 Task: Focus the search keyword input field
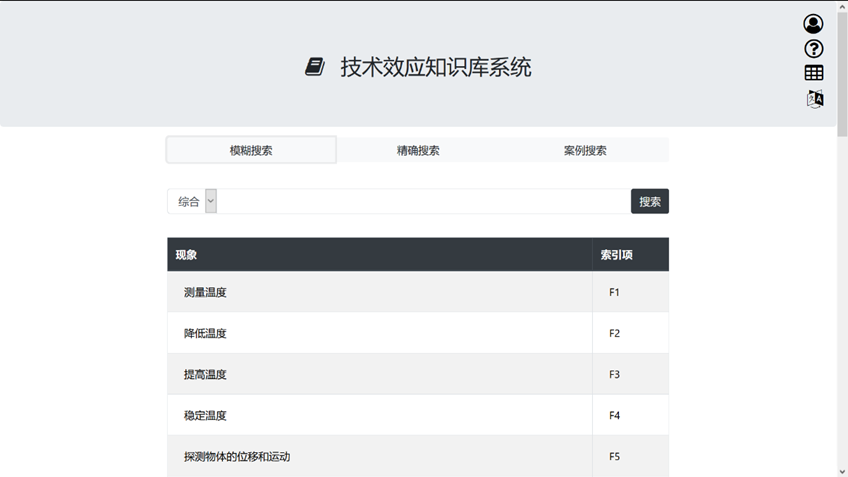(423, 201)
